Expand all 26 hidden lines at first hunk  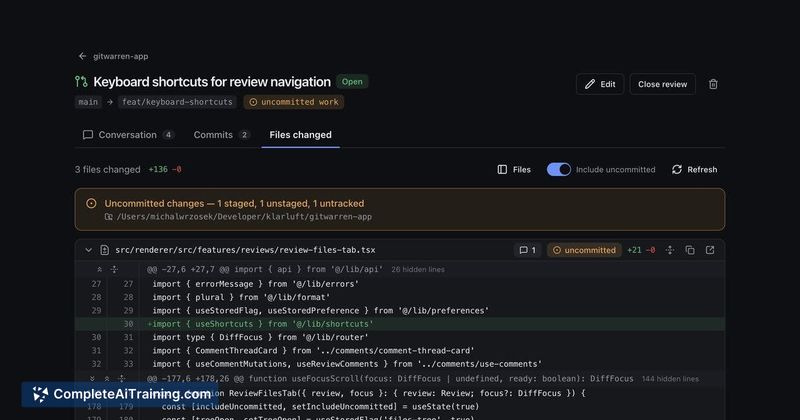(114, 269)
